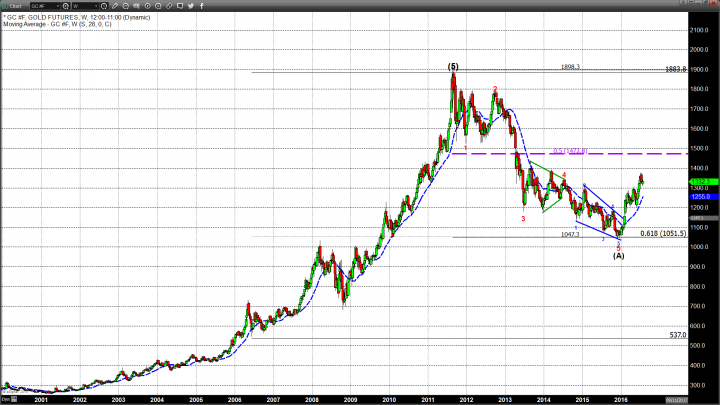This screenshot has width=720, height=405.
Task: Click the 537.0 price level label
Action: pyautogui.click(x=676, y=335)
